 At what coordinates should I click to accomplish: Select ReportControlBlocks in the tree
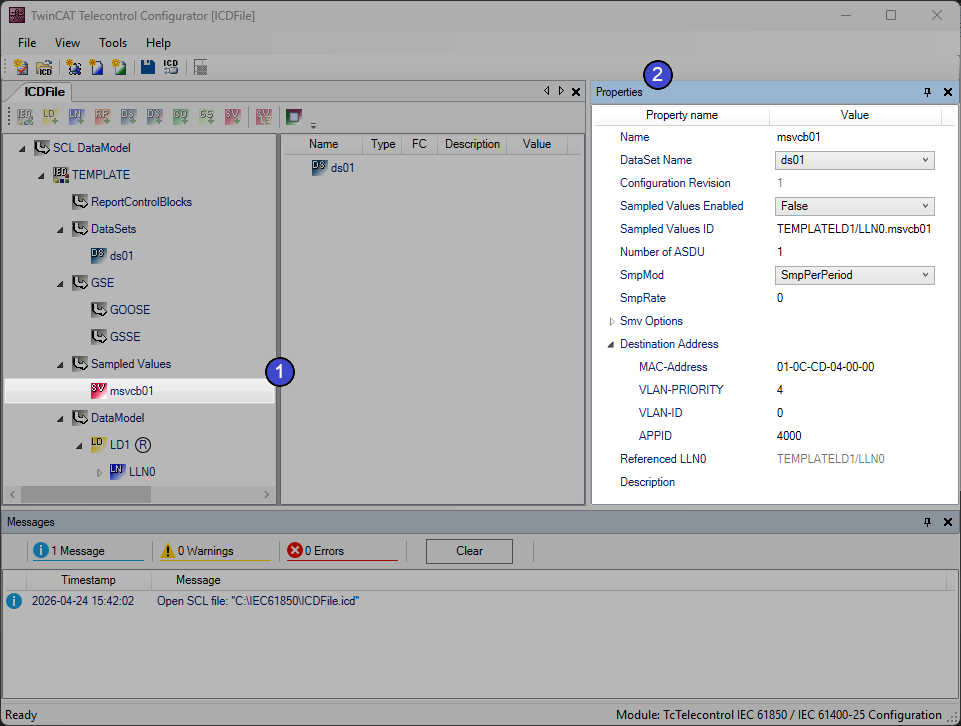click(141, 202)
